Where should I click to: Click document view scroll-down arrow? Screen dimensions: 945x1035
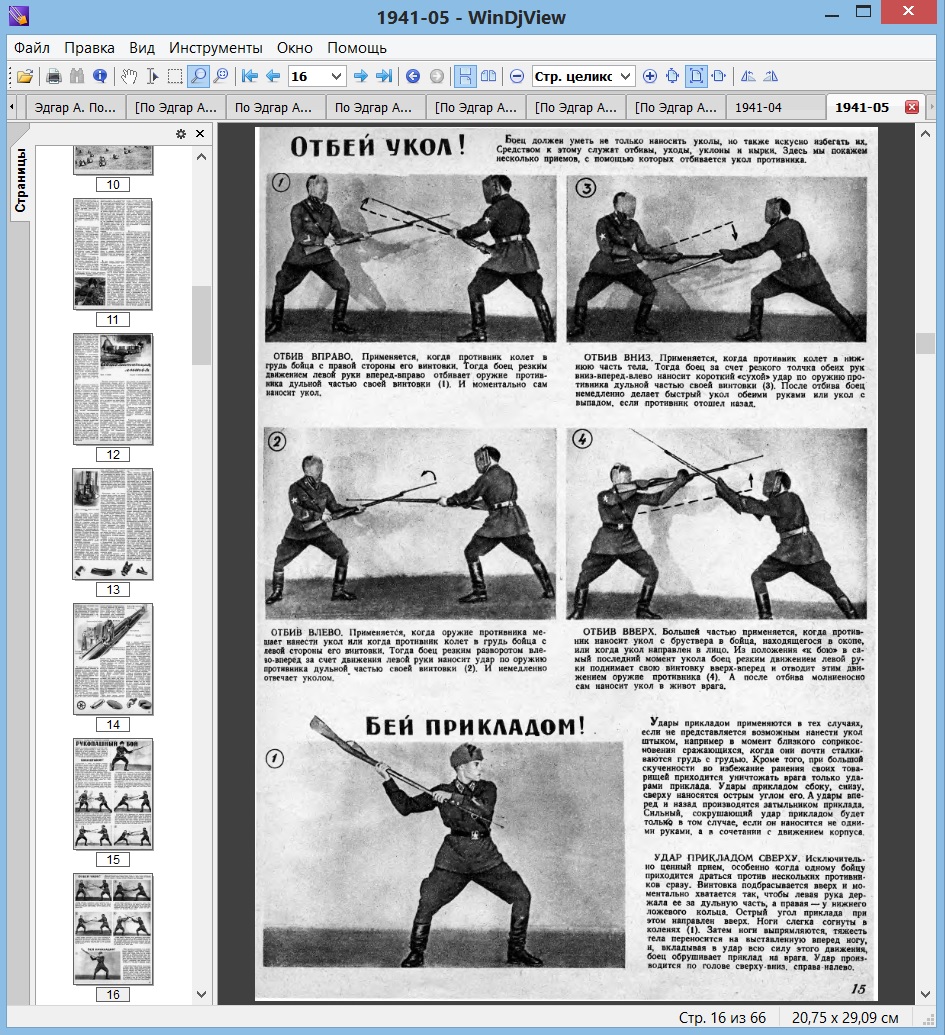pyautogui.click(x=925, y=994)
